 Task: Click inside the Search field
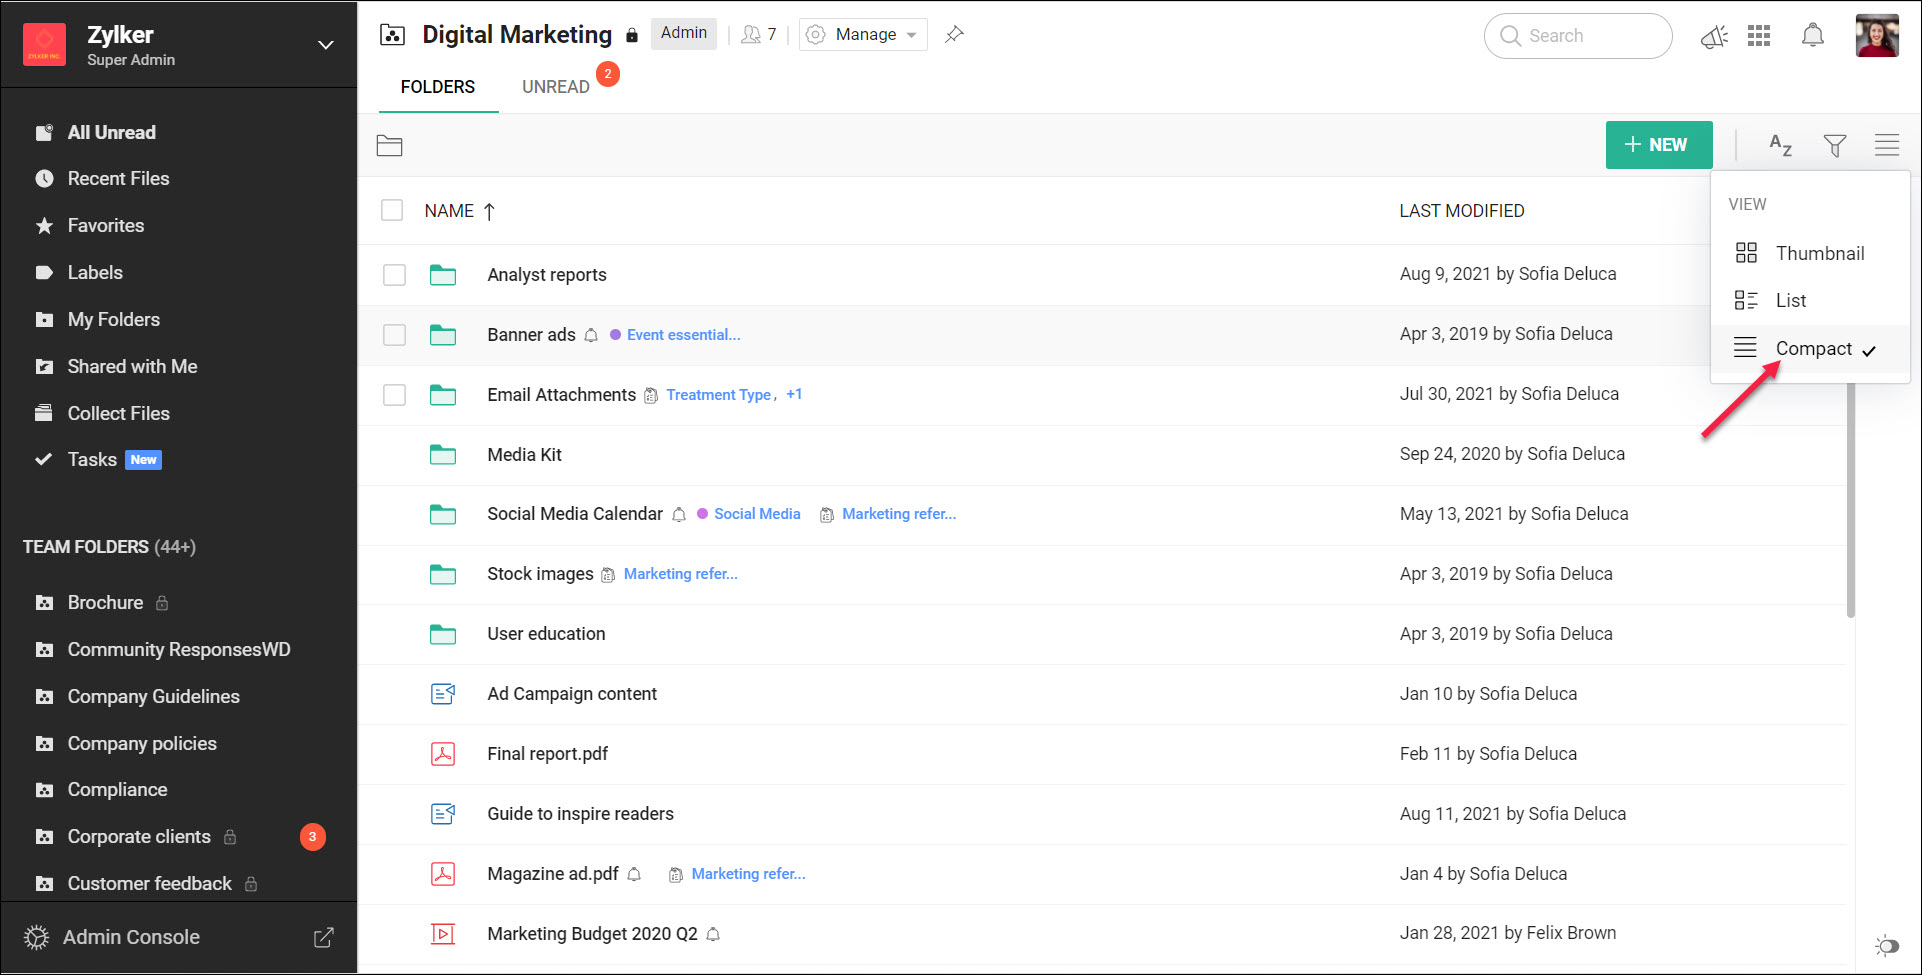[x=1578, y=35]
